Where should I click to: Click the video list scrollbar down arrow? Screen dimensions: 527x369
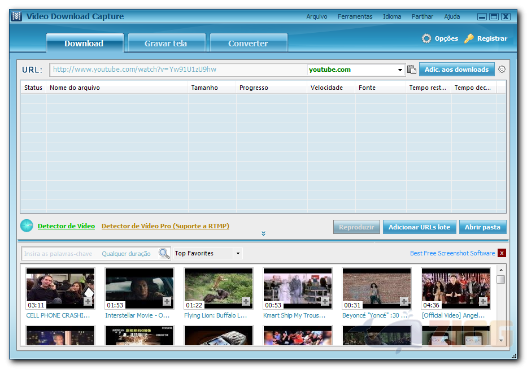coord(501,340)
